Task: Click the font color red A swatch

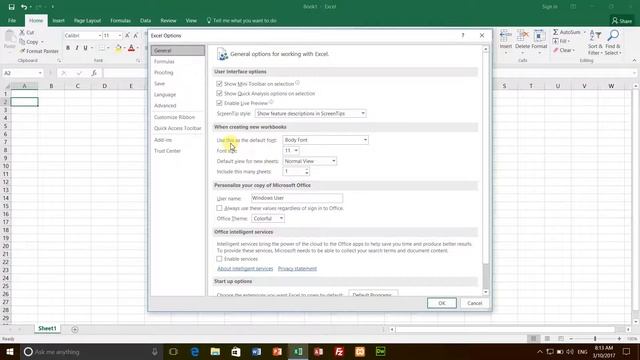Action: pyautogui.click(x=131, y=49)
